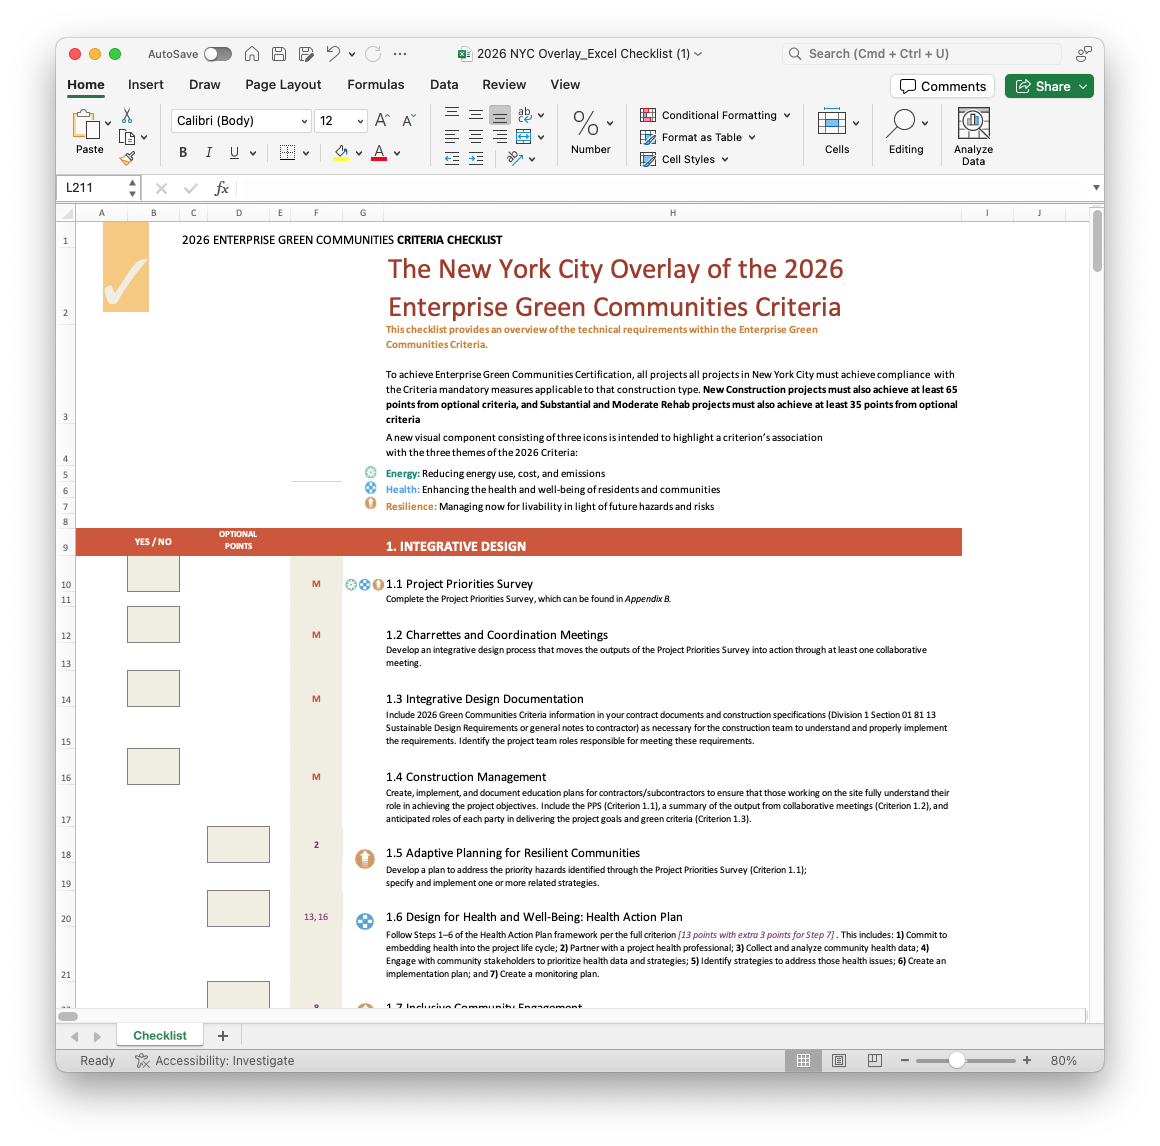Select the Checklist sheet tab
The height and width of the screenshot is (1146, 1160).
[160, 1036]
